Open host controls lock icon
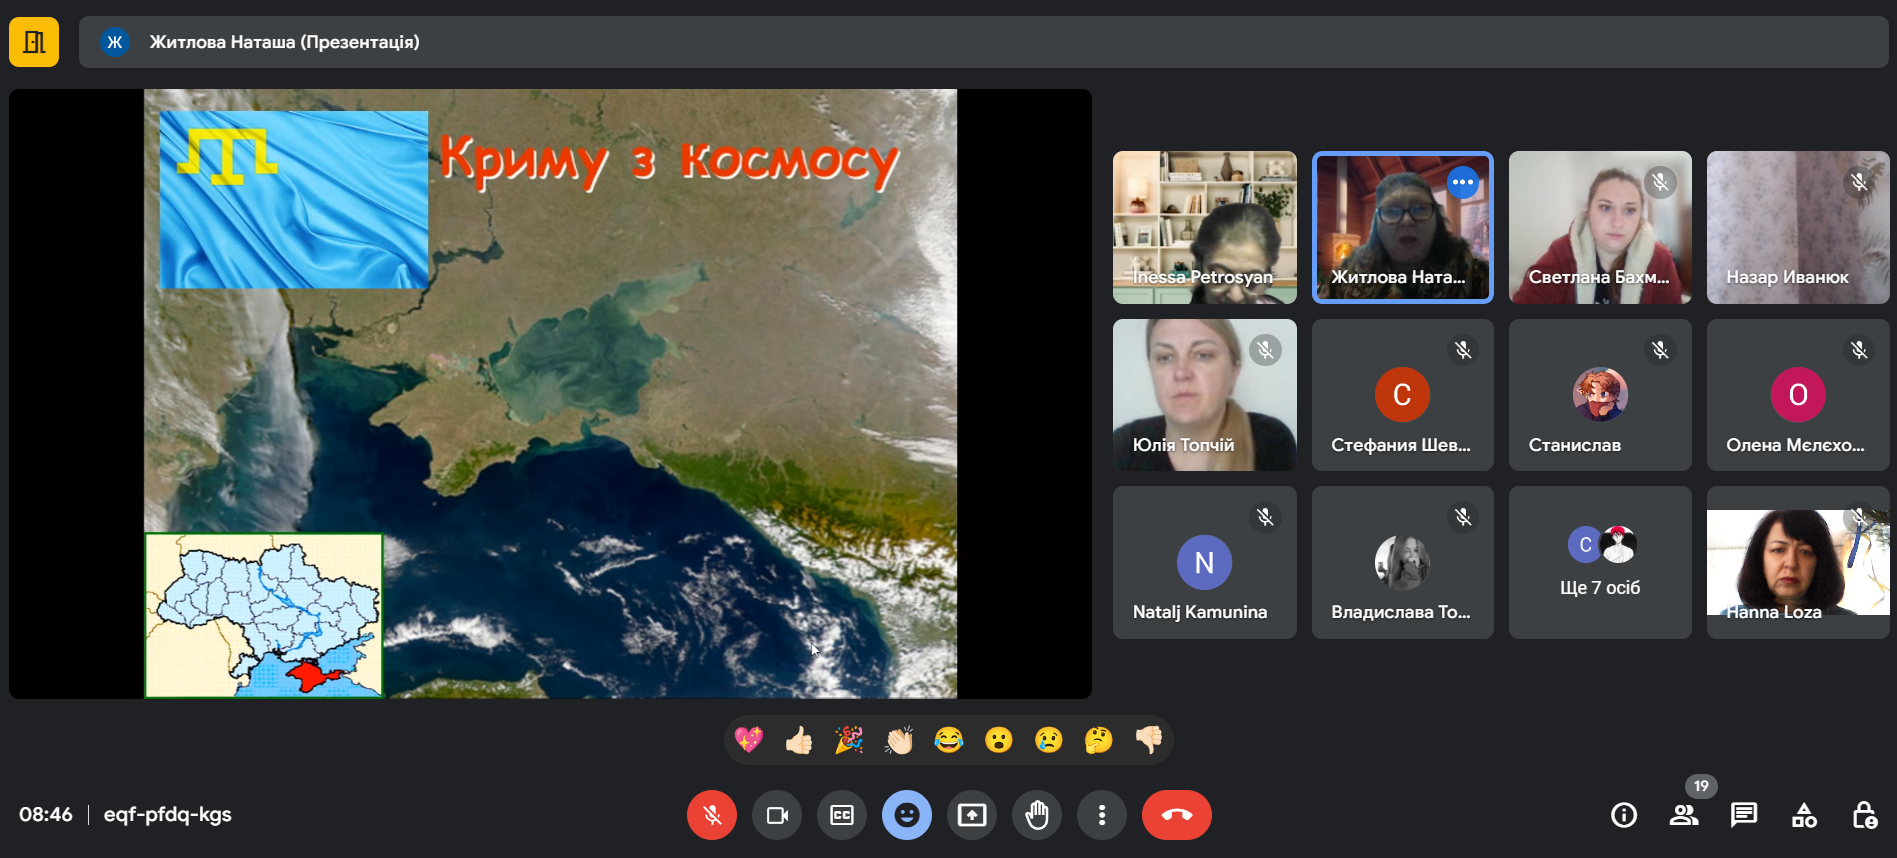Screen dimensions: 1897x858 click(x=1864, y=815)
